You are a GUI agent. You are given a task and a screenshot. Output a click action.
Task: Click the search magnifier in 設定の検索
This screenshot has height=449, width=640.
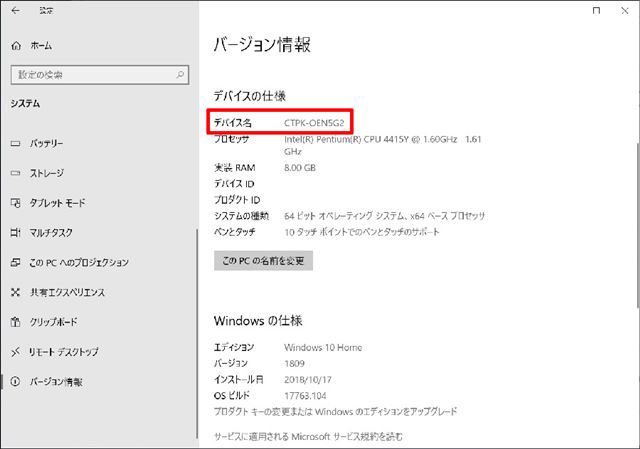[180, 75]
